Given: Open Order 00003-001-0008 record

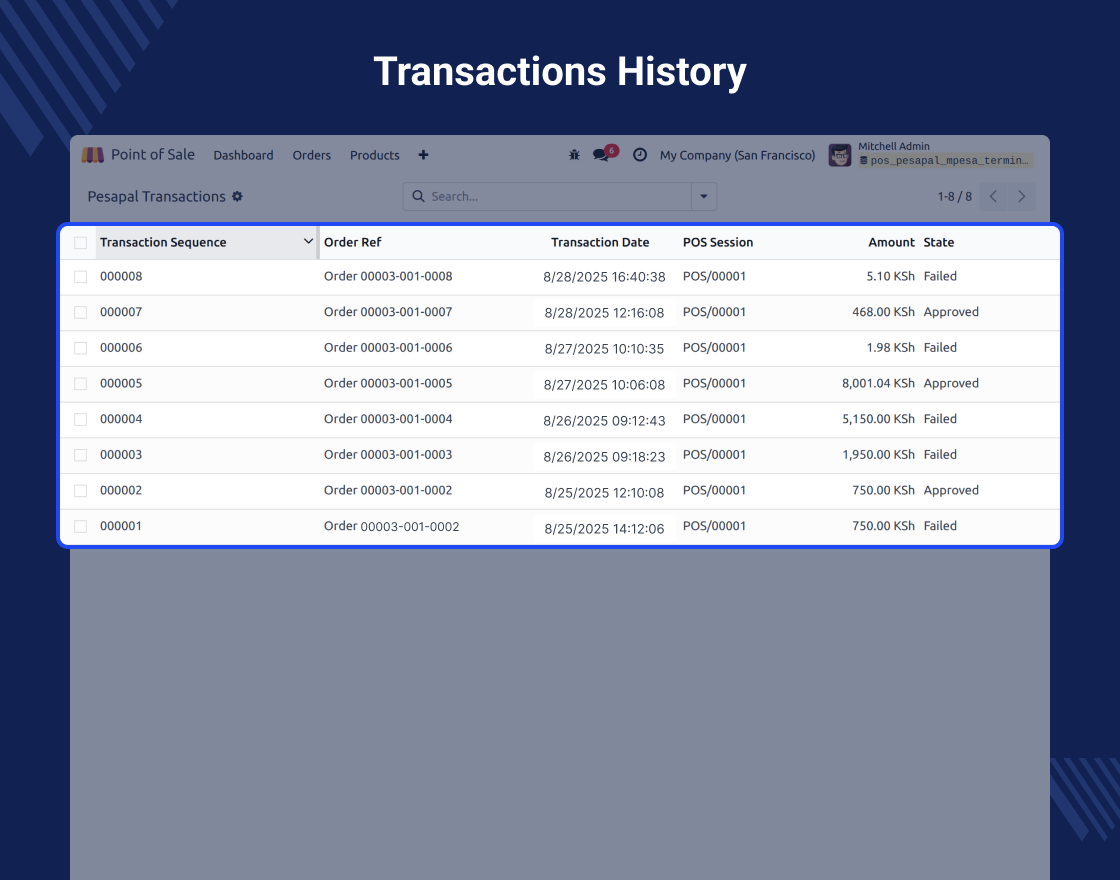Looking at the screenshot, I should (x=388, y=276).
